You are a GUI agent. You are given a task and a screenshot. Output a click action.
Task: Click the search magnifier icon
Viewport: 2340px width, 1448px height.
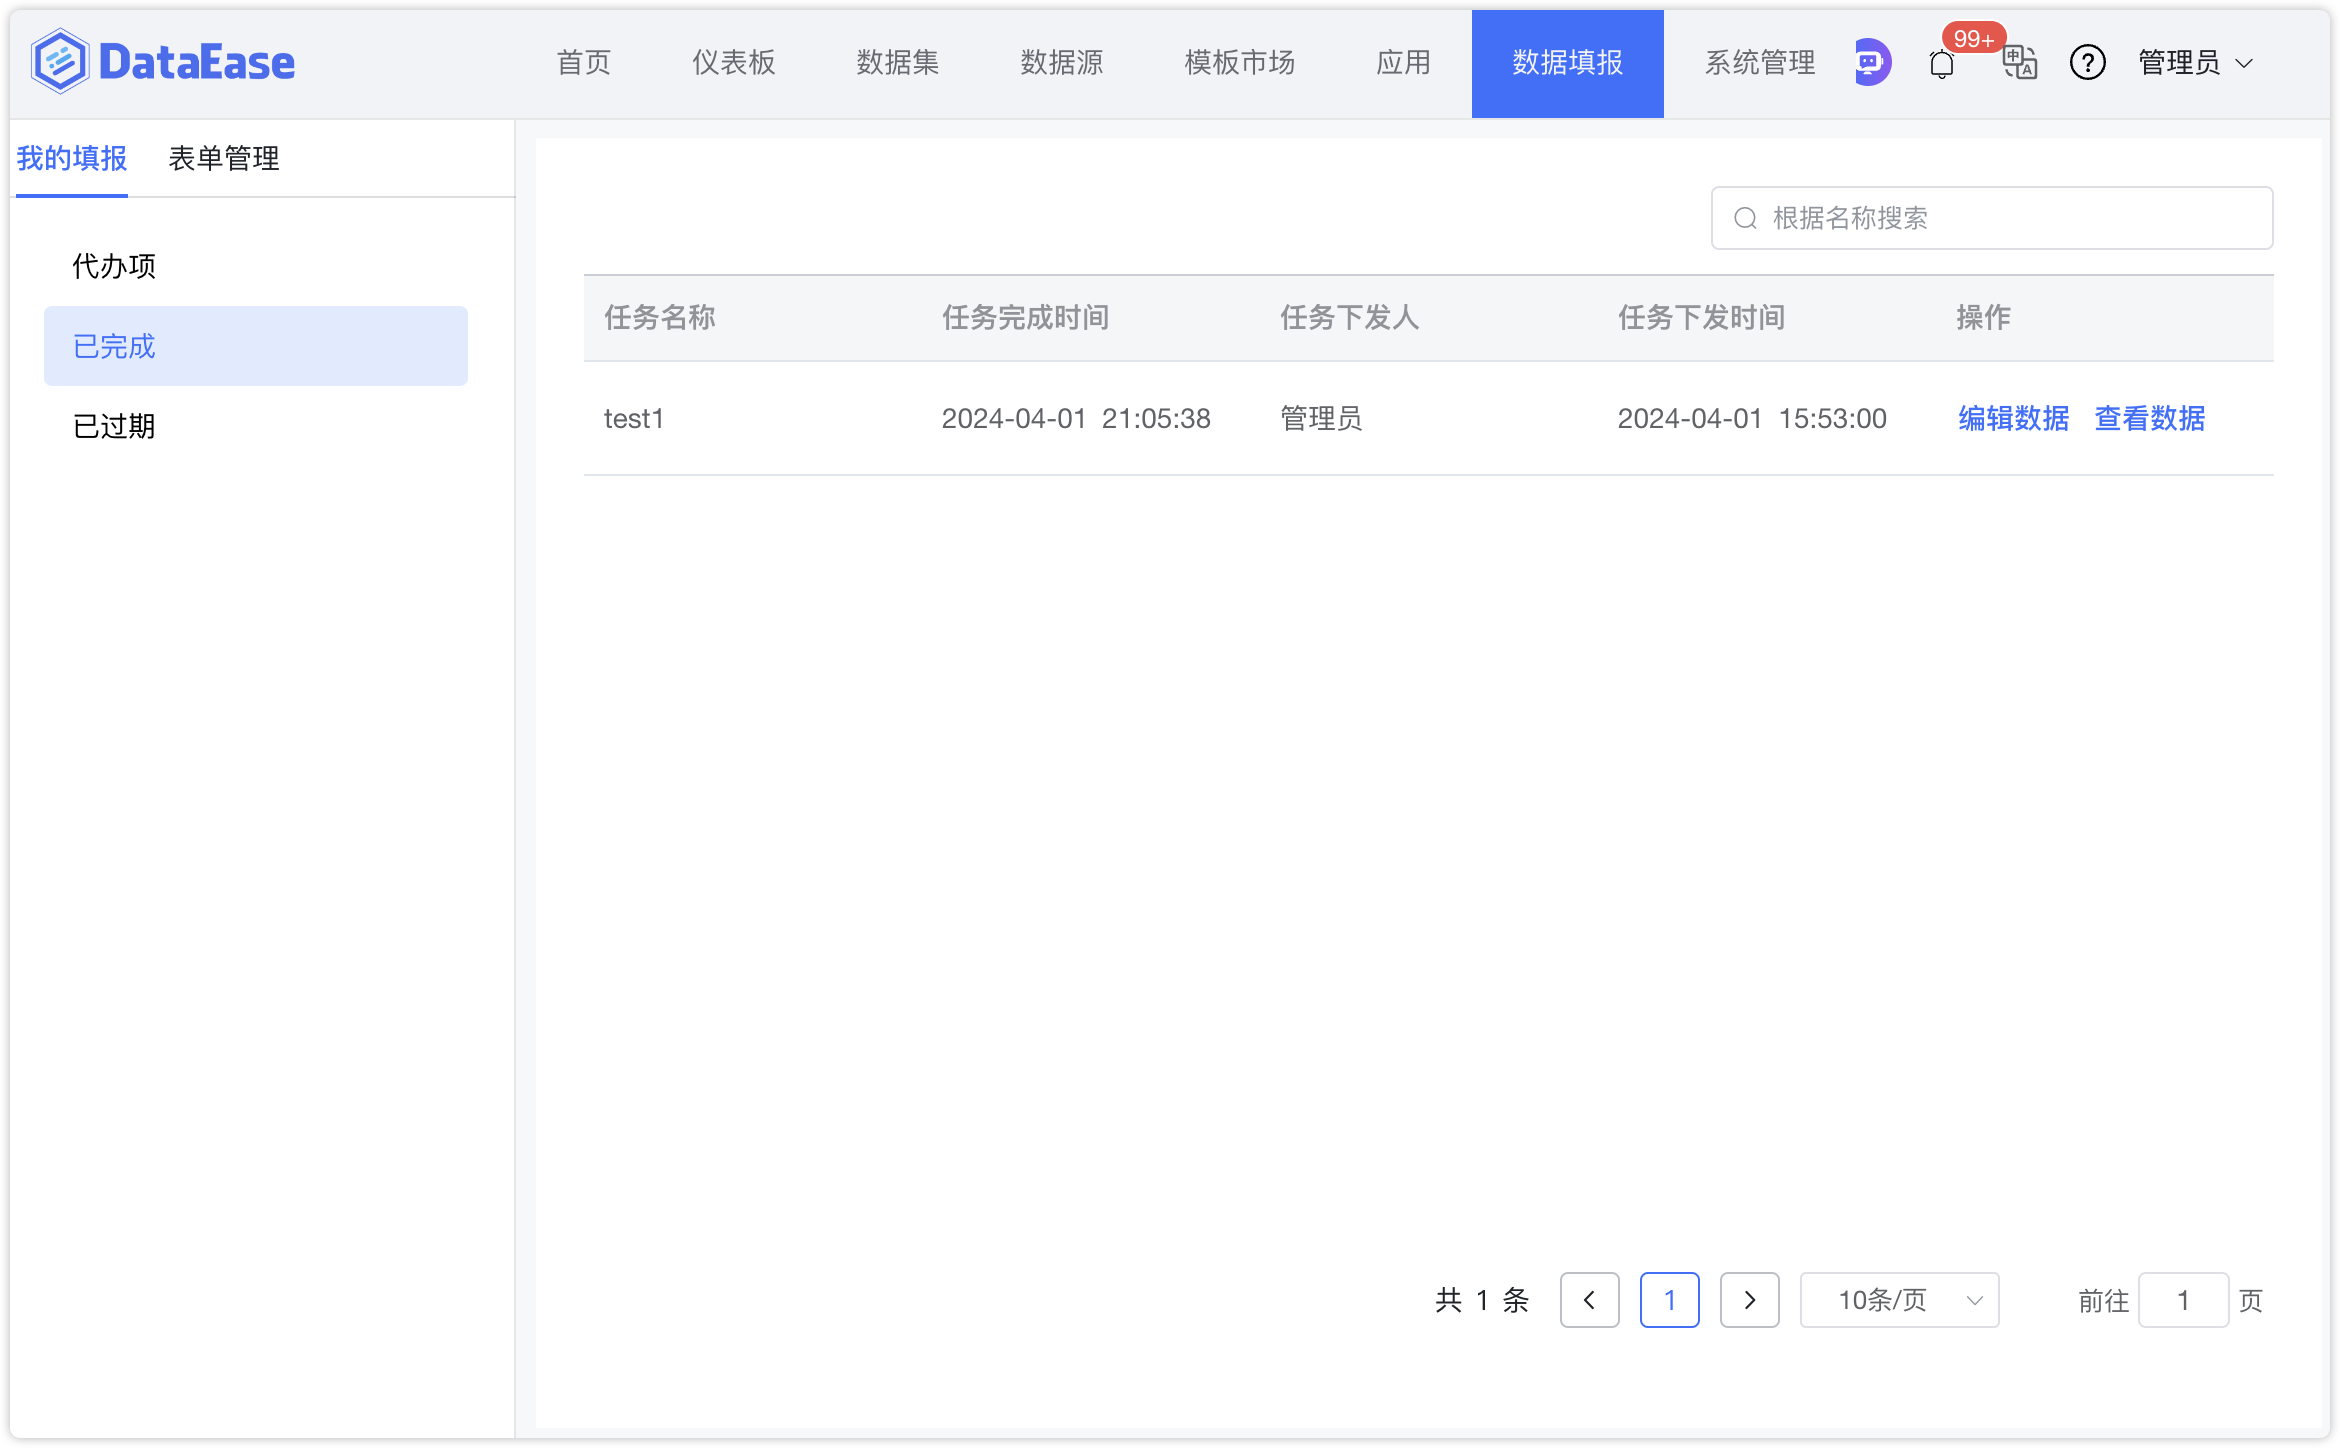[1745, 218]
